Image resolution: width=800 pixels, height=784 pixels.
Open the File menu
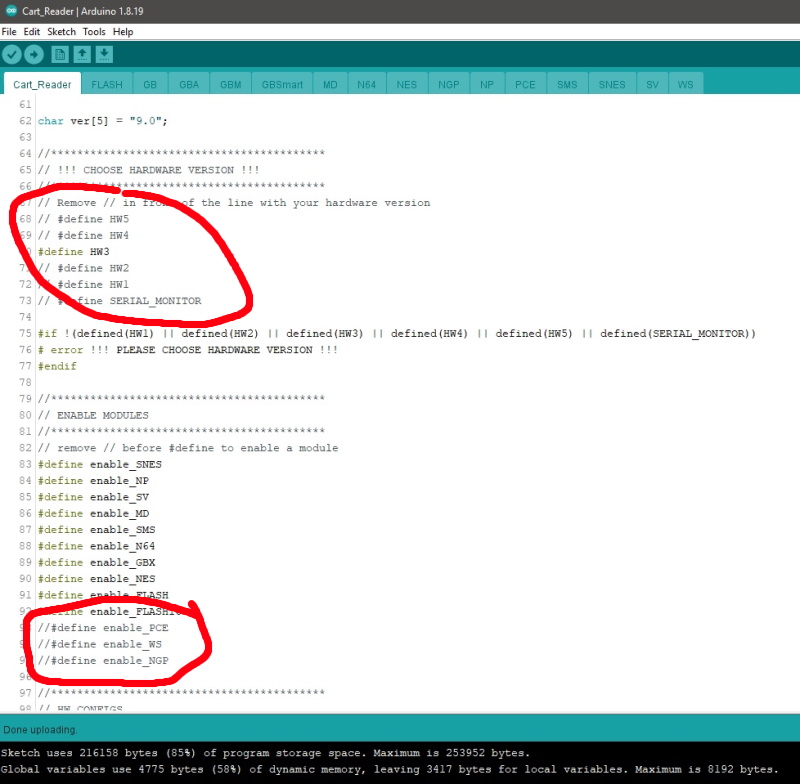9,32
